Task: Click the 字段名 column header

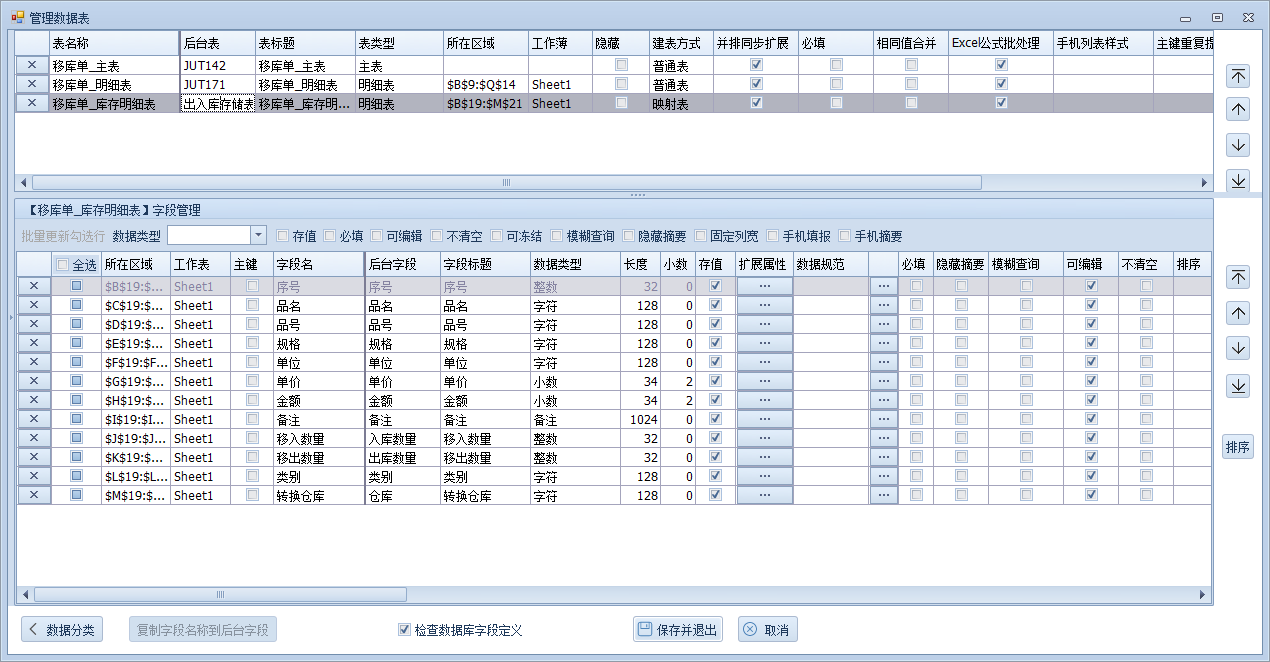Action: click(x=317, y=264)
